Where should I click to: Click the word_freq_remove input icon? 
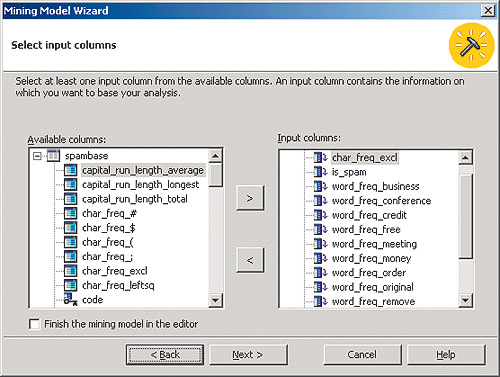pos(321,301)
